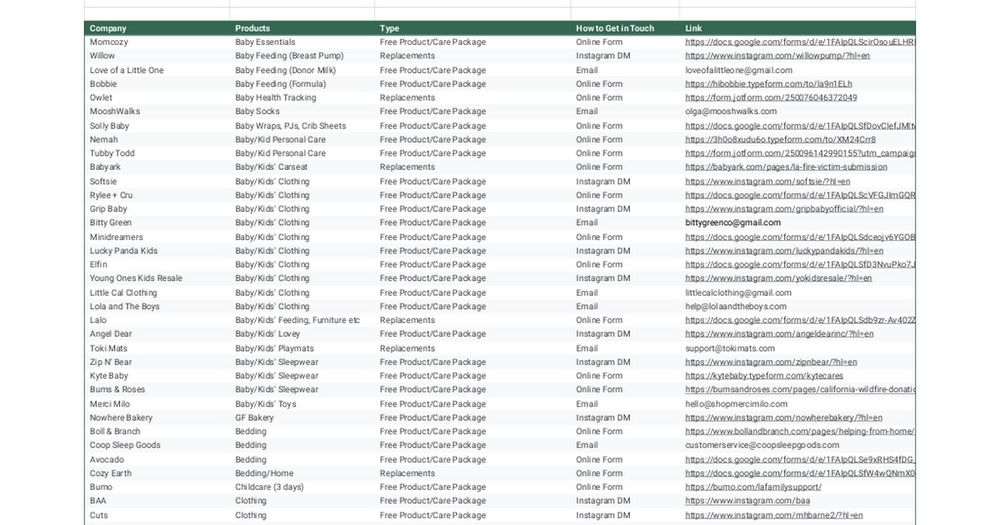This screenshot has height=525, width=1000.
Task: Open the Young Ones Kids Resale Instagram link
Action: [x=779, y=279]
